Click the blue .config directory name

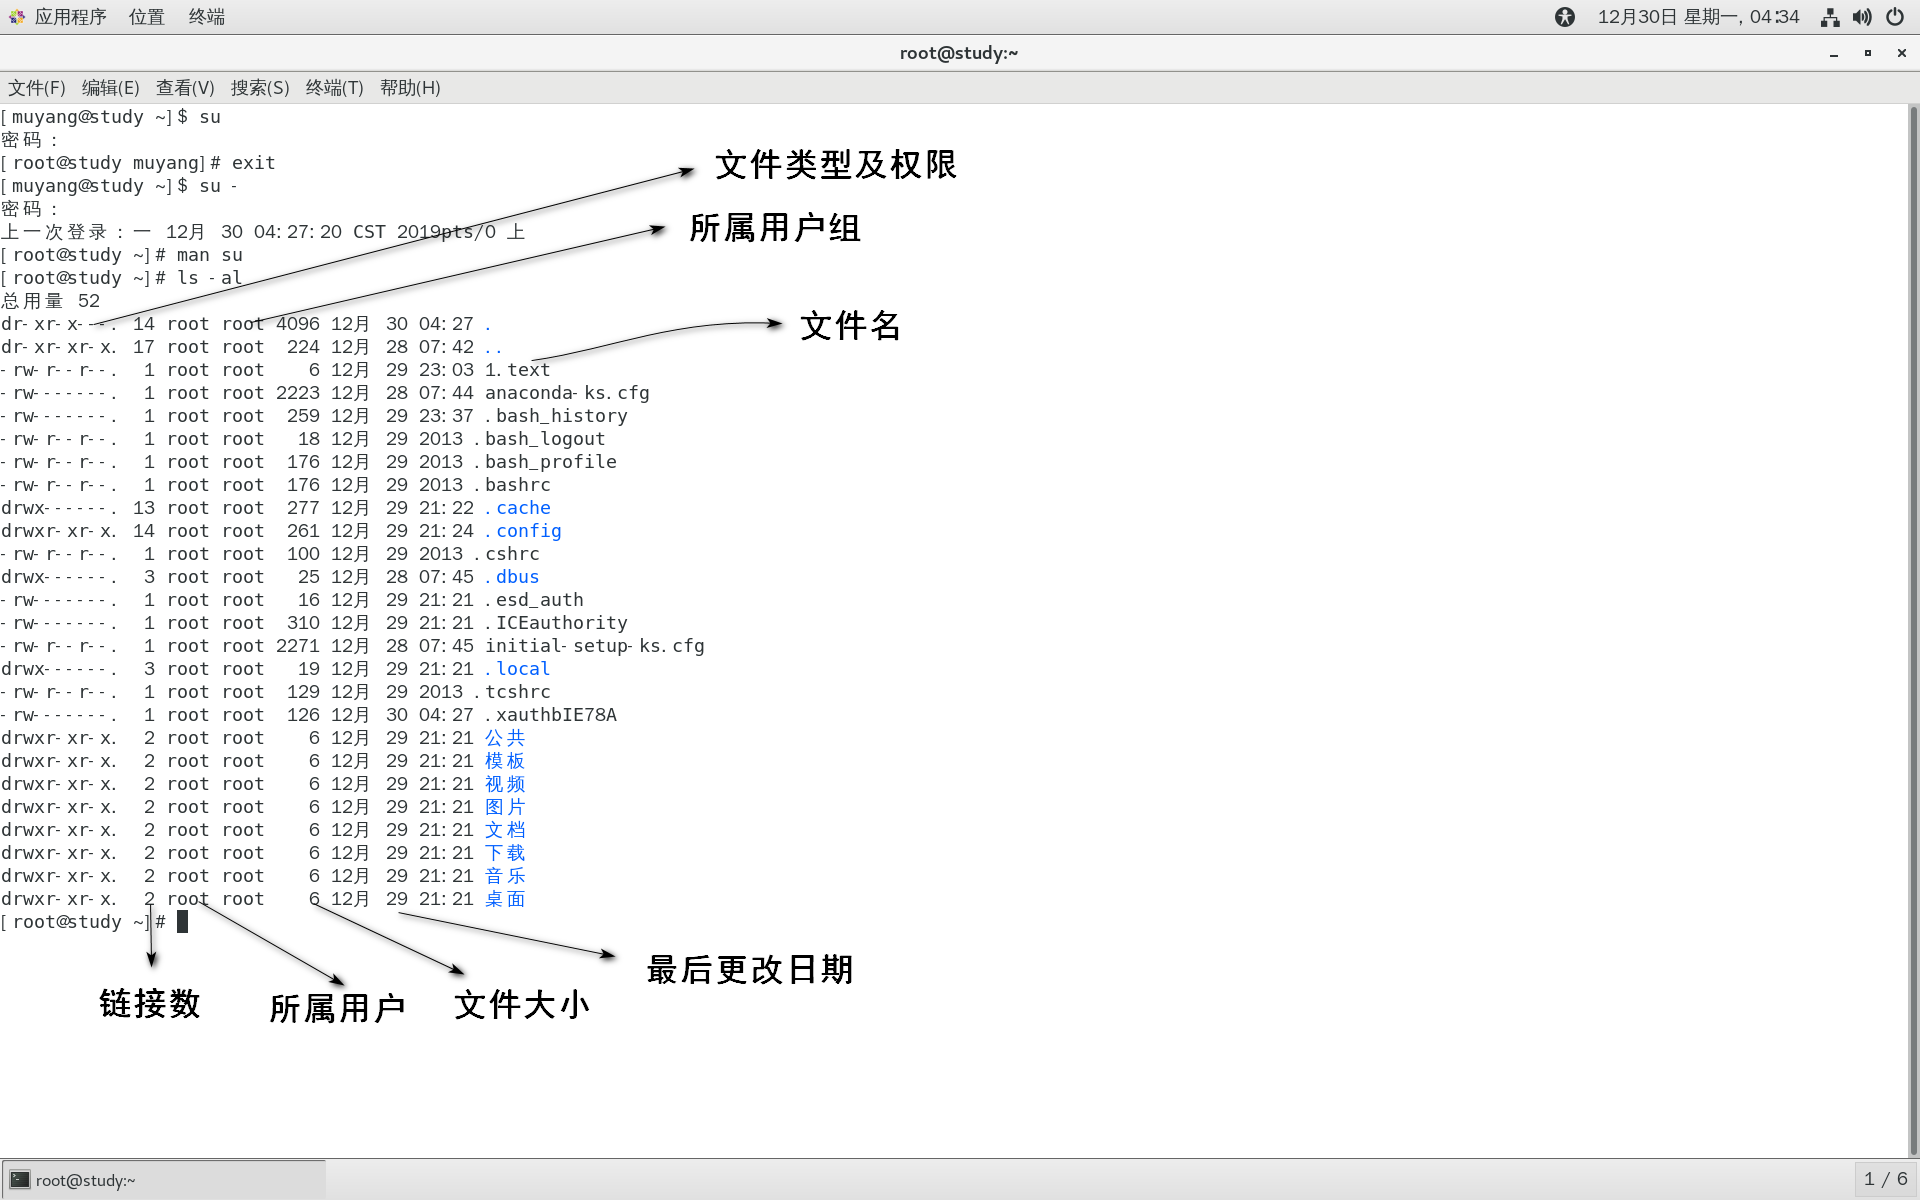[x=523, y=531]
